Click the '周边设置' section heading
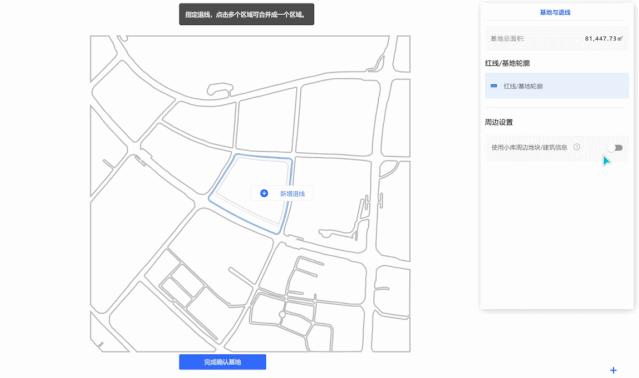639x378 pixels. click(x=499, y=122)
